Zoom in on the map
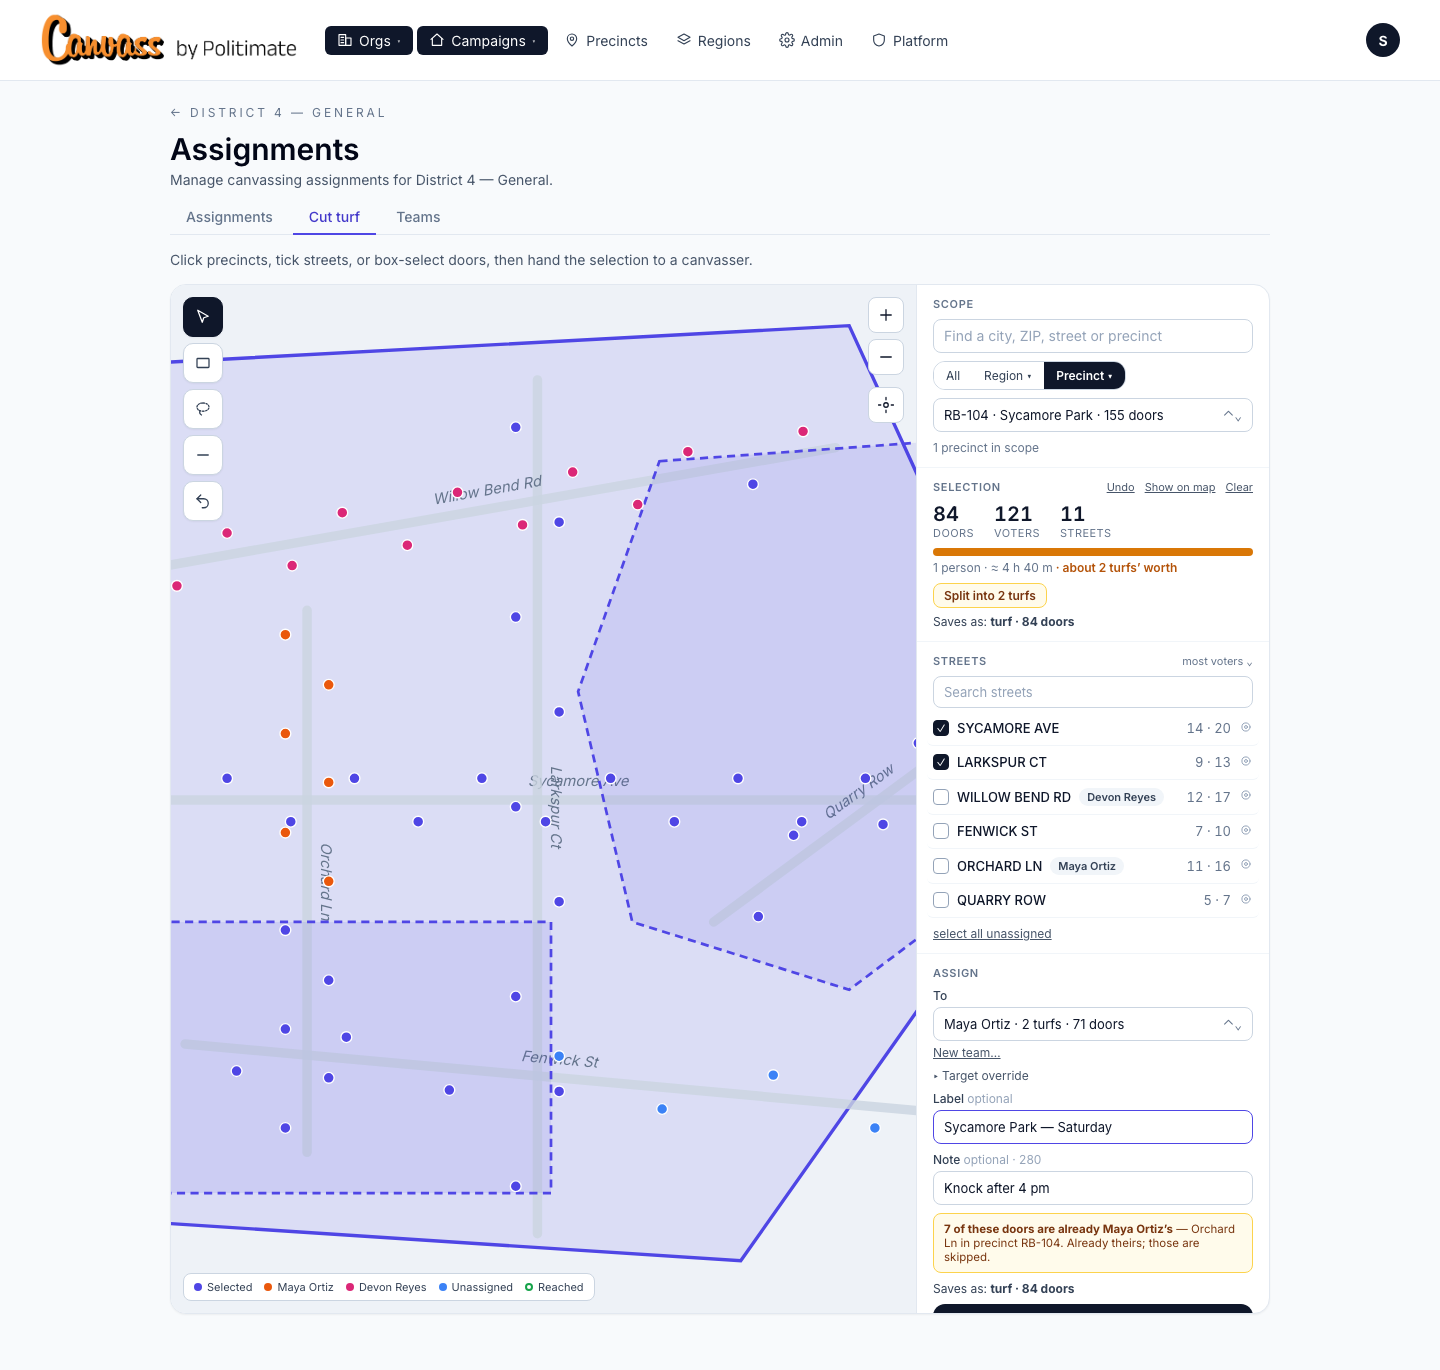 [x=886, y=315]
